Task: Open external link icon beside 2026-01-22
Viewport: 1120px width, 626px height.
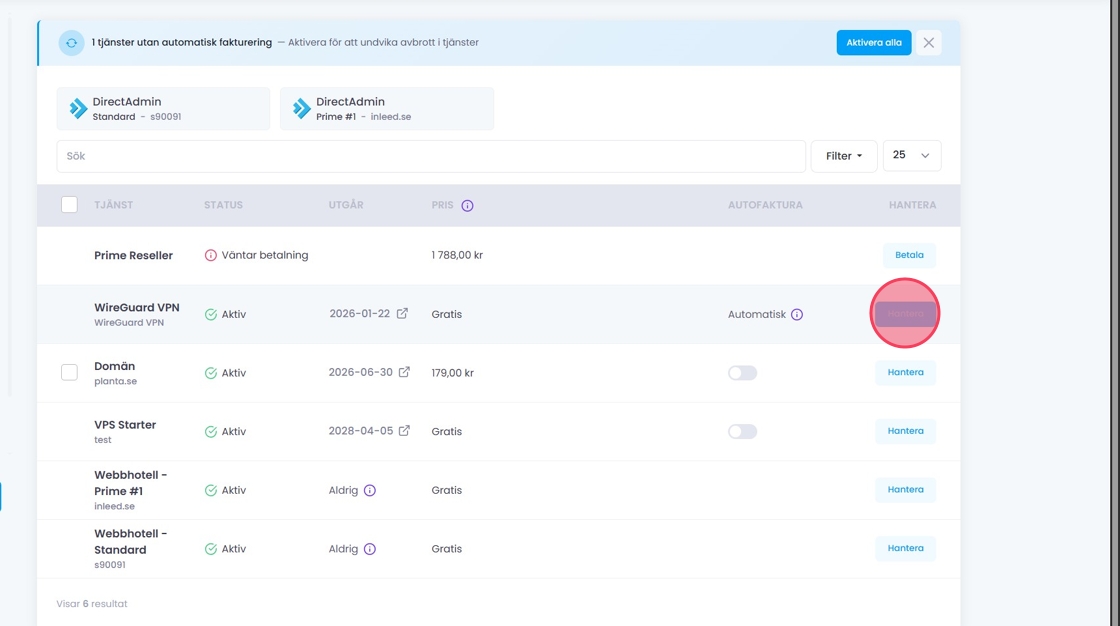Action: [402, 314]
